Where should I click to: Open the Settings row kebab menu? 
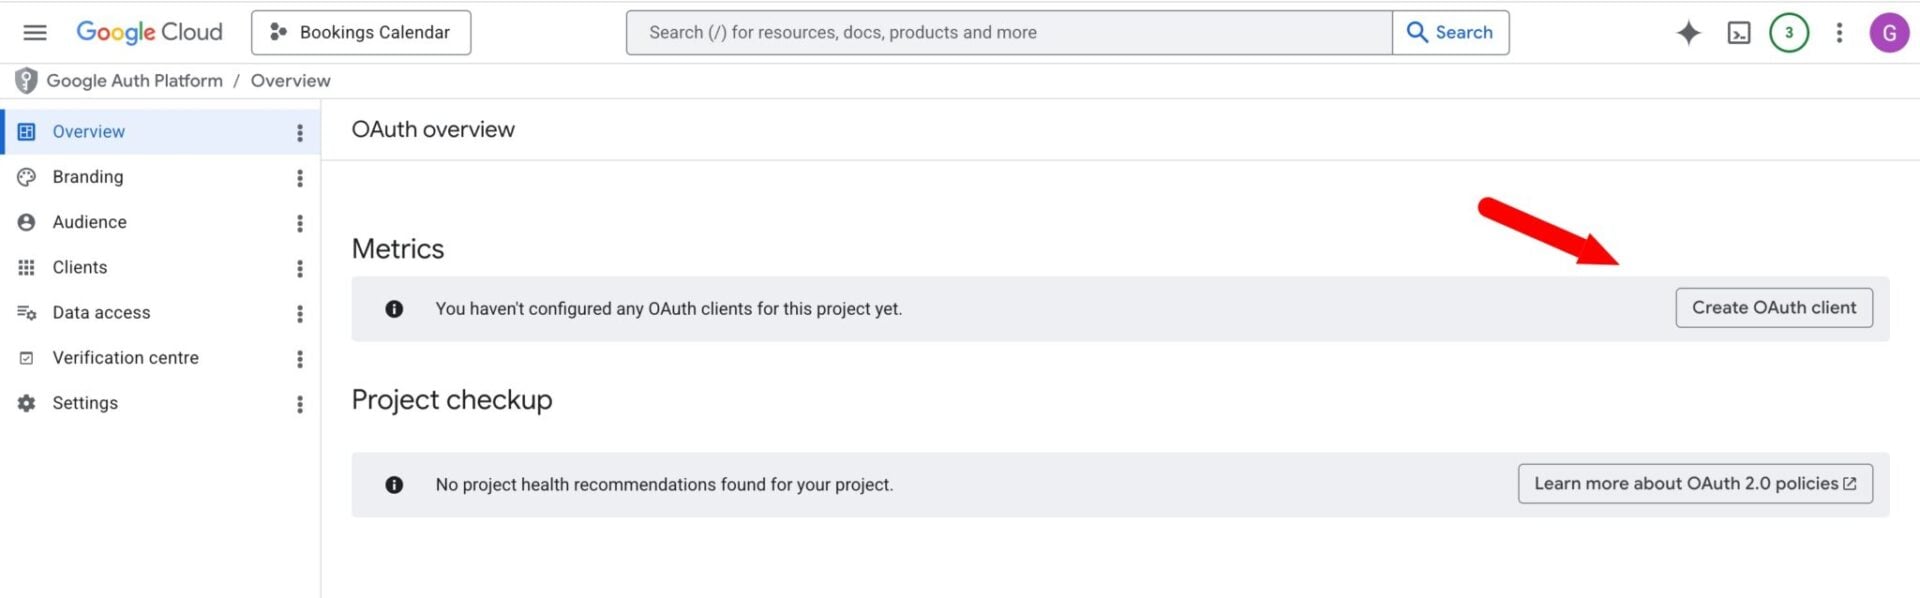click(x=300, y=404)
